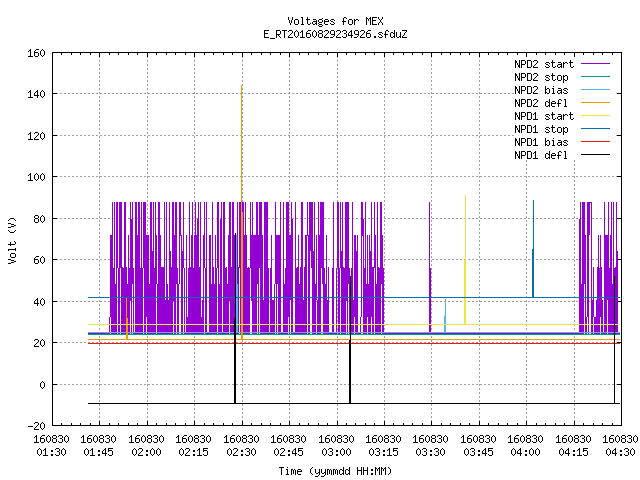
Task: Click the yellow NPD1 start spike near 03:40
Action: 465,260
